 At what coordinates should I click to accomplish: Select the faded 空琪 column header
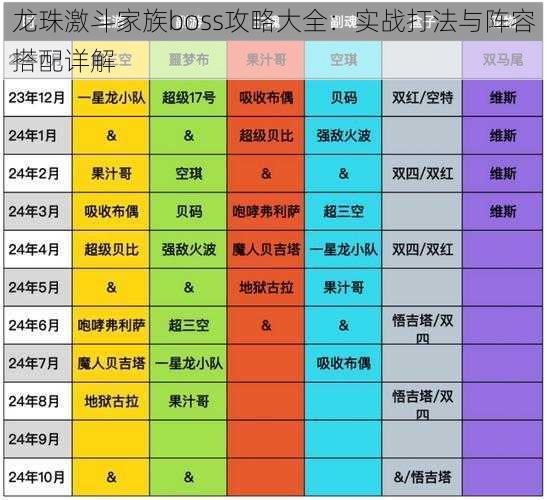click(344, 60)
